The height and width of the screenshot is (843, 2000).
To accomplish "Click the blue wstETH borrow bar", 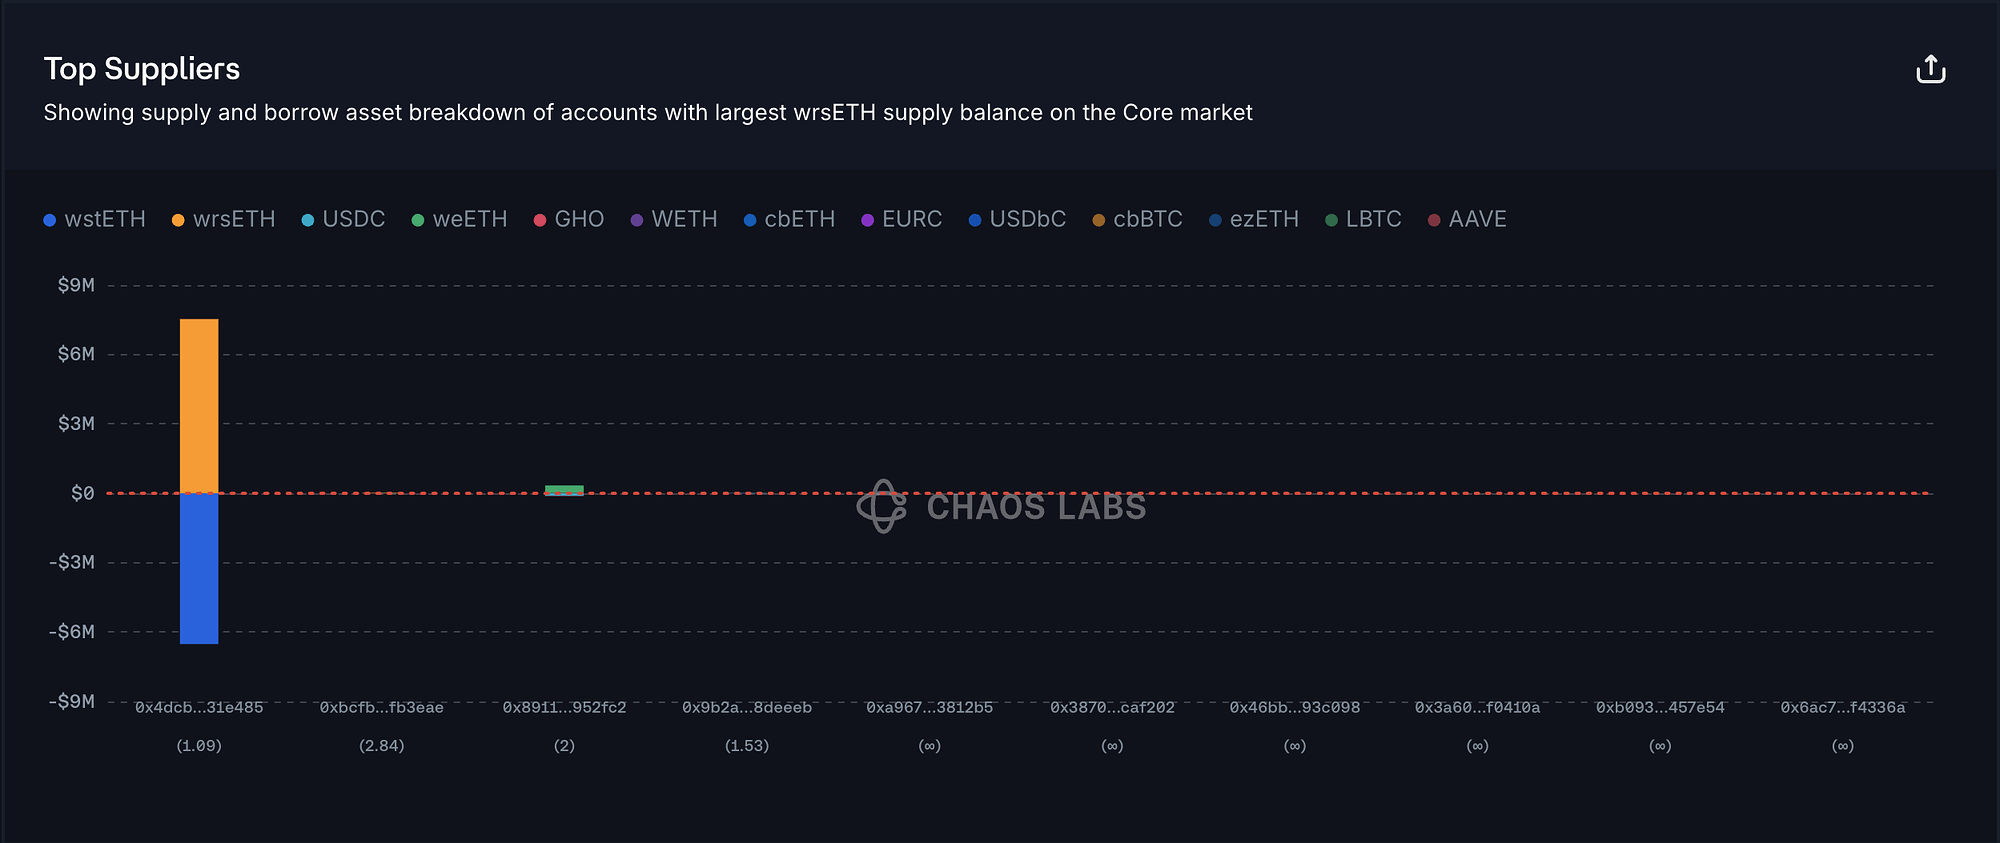I will pyautogui.click(x=199, y=568).
